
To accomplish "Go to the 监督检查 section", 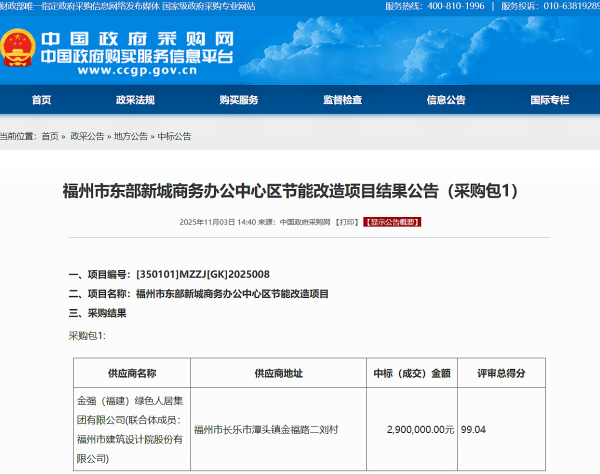I will click(x=342, y=100).
